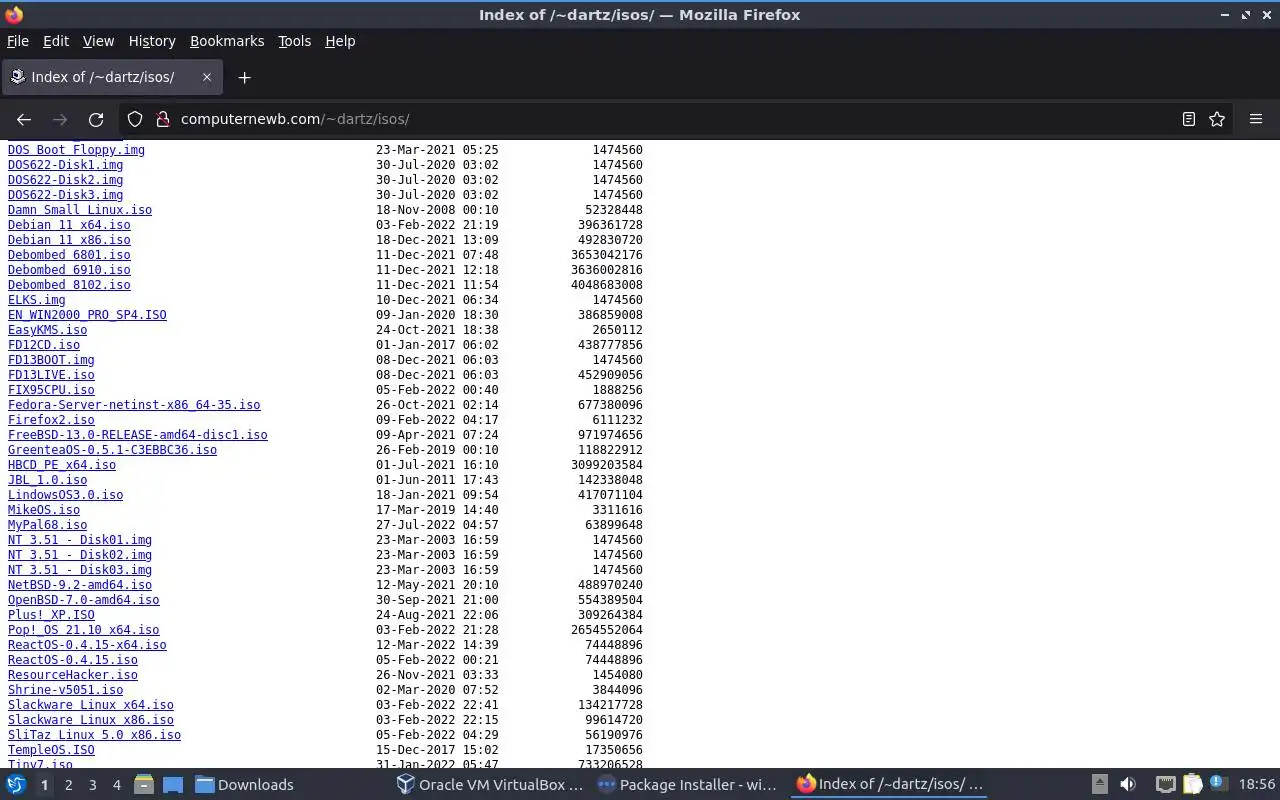
Task: Download NT_3.51 - Disk02.img
Action: 80,555
